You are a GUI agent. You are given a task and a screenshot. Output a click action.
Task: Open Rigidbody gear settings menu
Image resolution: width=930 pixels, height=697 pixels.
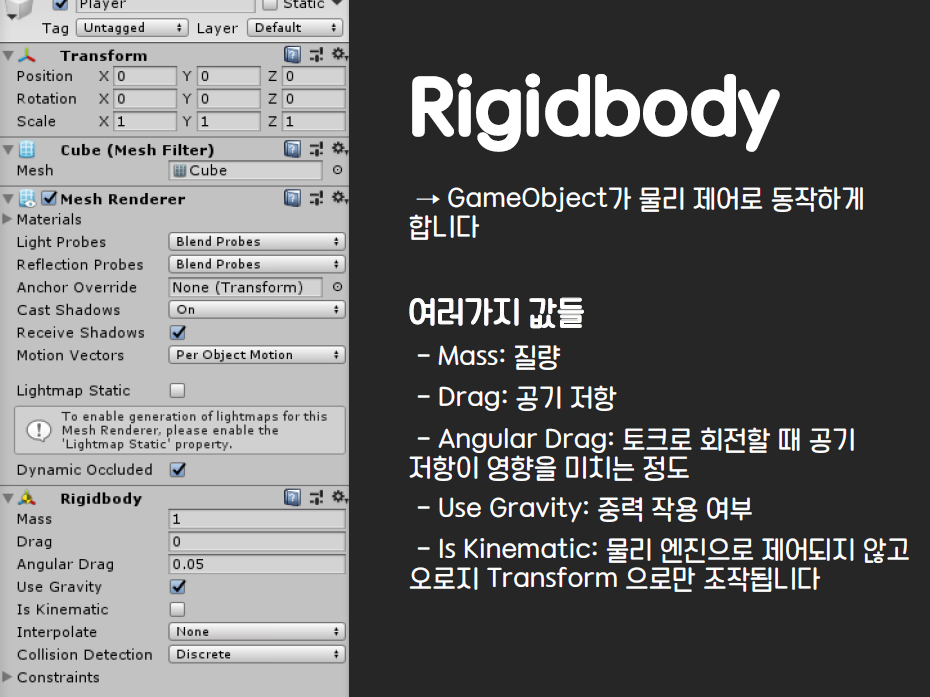pos(339,497)
